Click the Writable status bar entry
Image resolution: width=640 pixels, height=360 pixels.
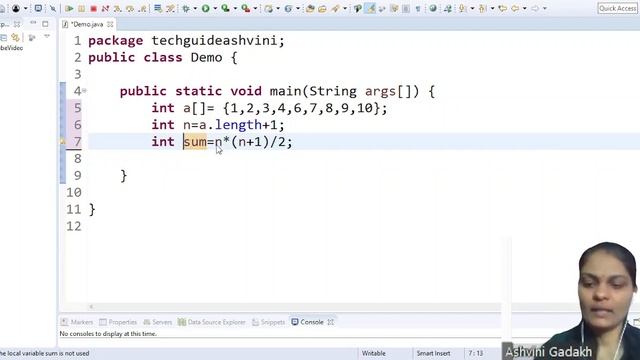point(373,353)
